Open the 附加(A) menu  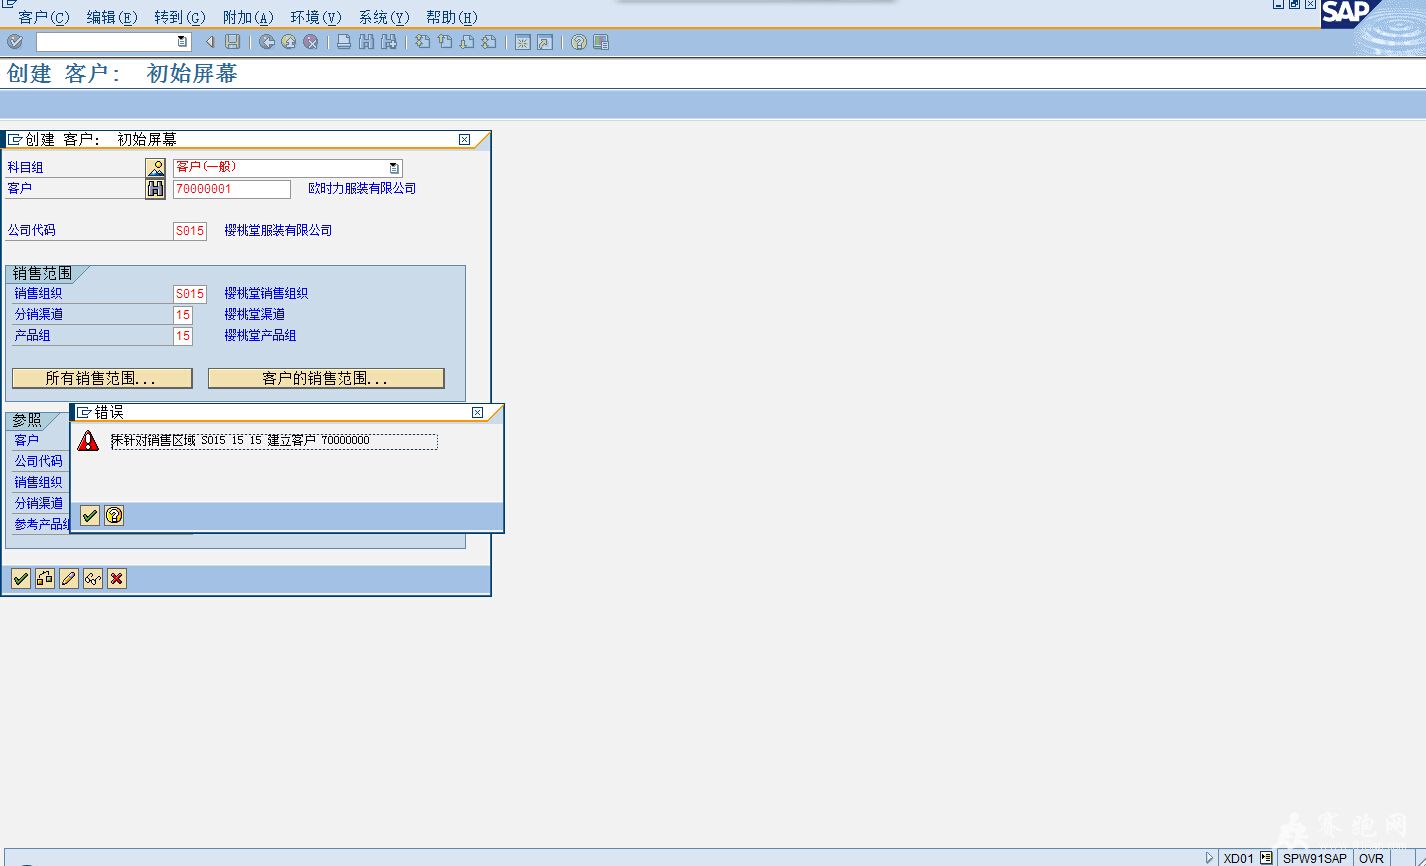pyautogui.click(x=248, y=17)
